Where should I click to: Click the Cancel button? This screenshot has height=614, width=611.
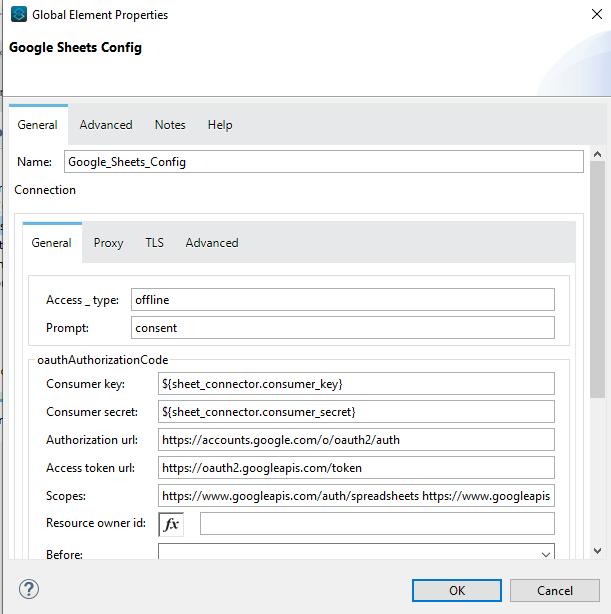coord(555,590)
